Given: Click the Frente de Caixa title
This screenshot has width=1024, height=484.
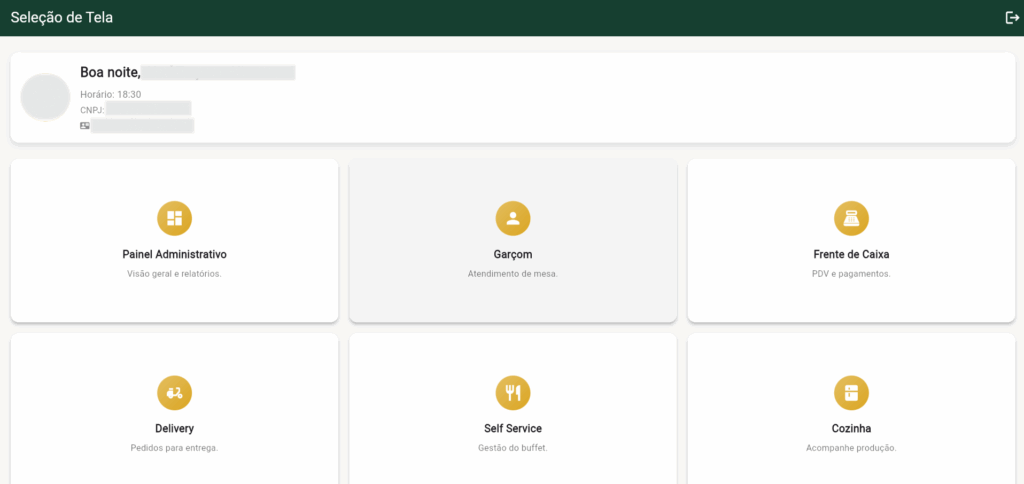Looking at the screenshot, I should tap(851, 254).
